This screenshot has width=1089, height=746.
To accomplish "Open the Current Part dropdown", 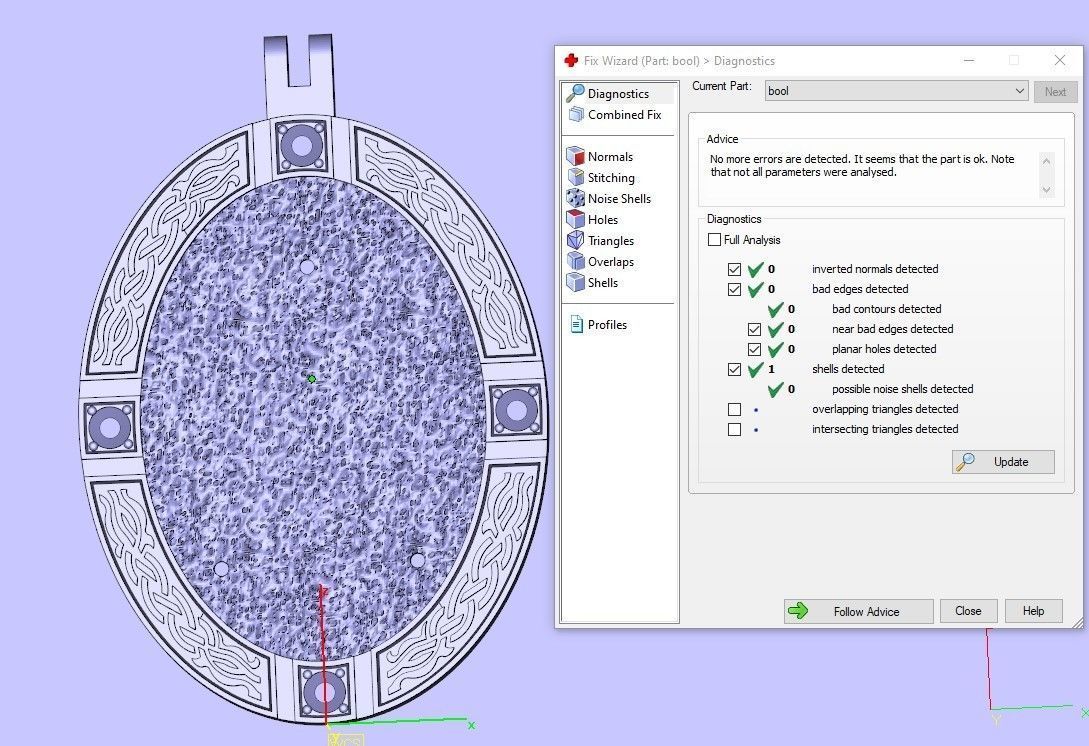I will click(896, 91).
